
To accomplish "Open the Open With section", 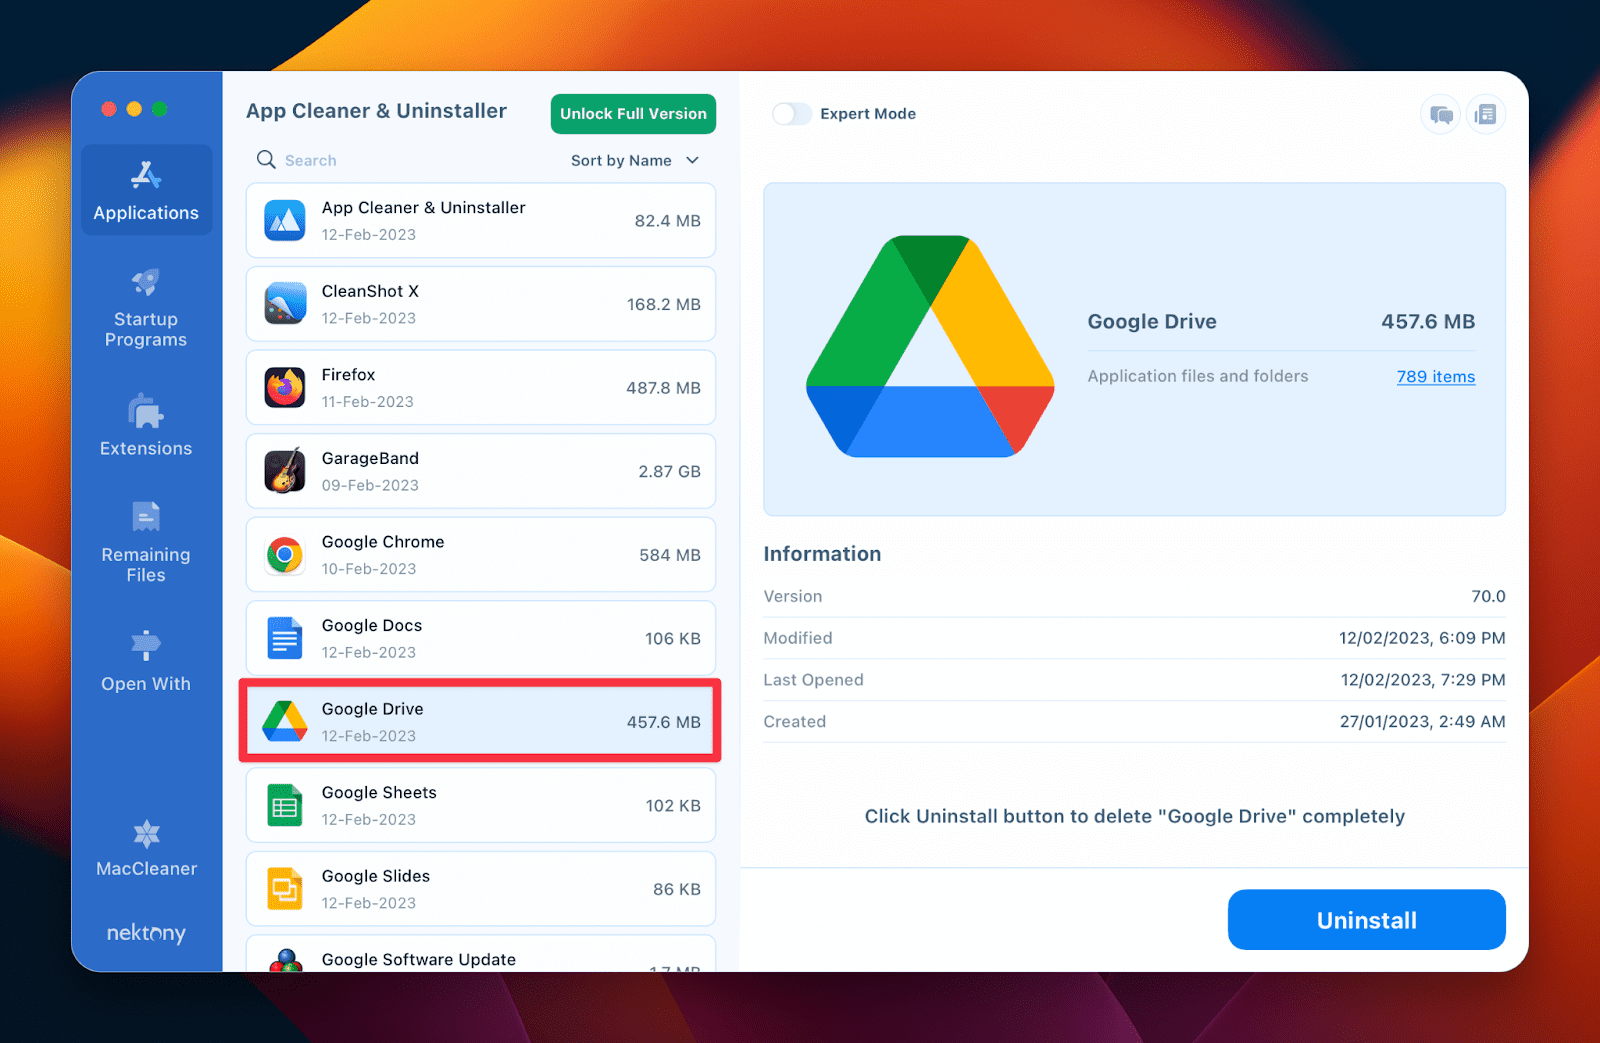I will point(146,660).
